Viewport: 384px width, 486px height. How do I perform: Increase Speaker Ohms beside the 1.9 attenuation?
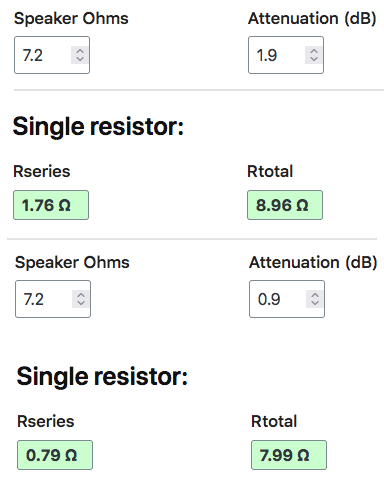(x=80, y=51)
